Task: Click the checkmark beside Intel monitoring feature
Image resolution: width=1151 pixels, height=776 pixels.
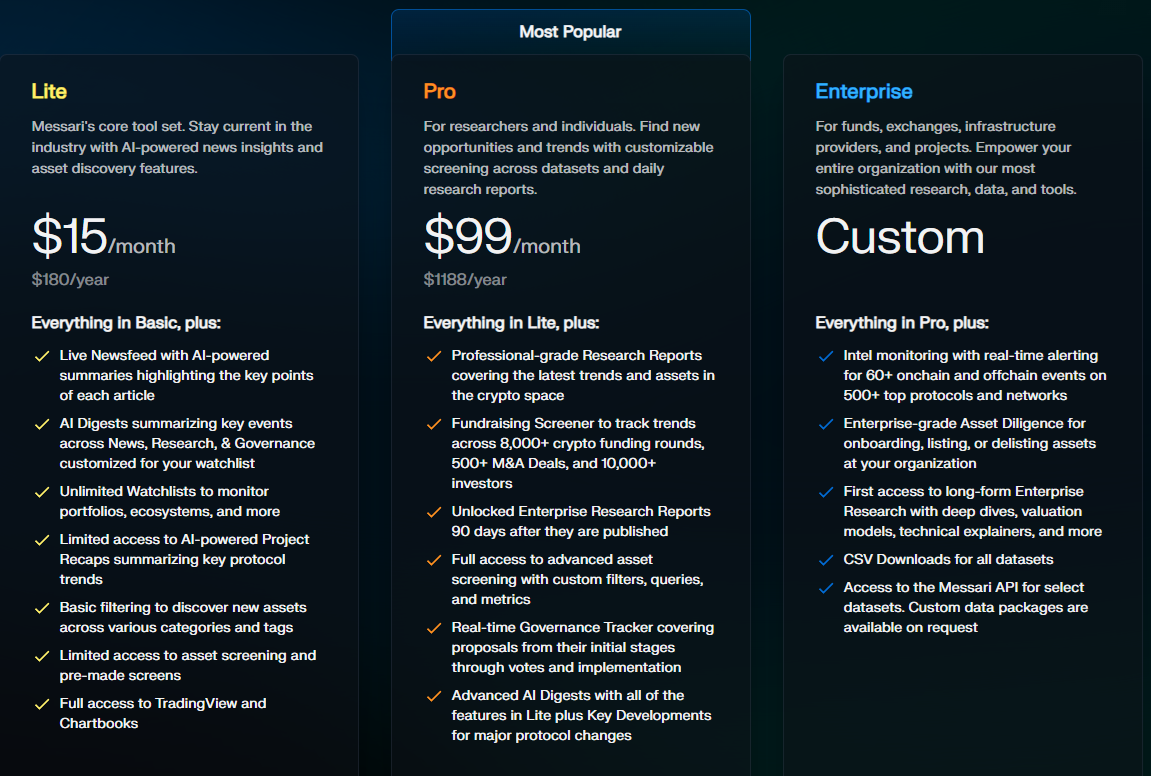Action: coord(825,356)
